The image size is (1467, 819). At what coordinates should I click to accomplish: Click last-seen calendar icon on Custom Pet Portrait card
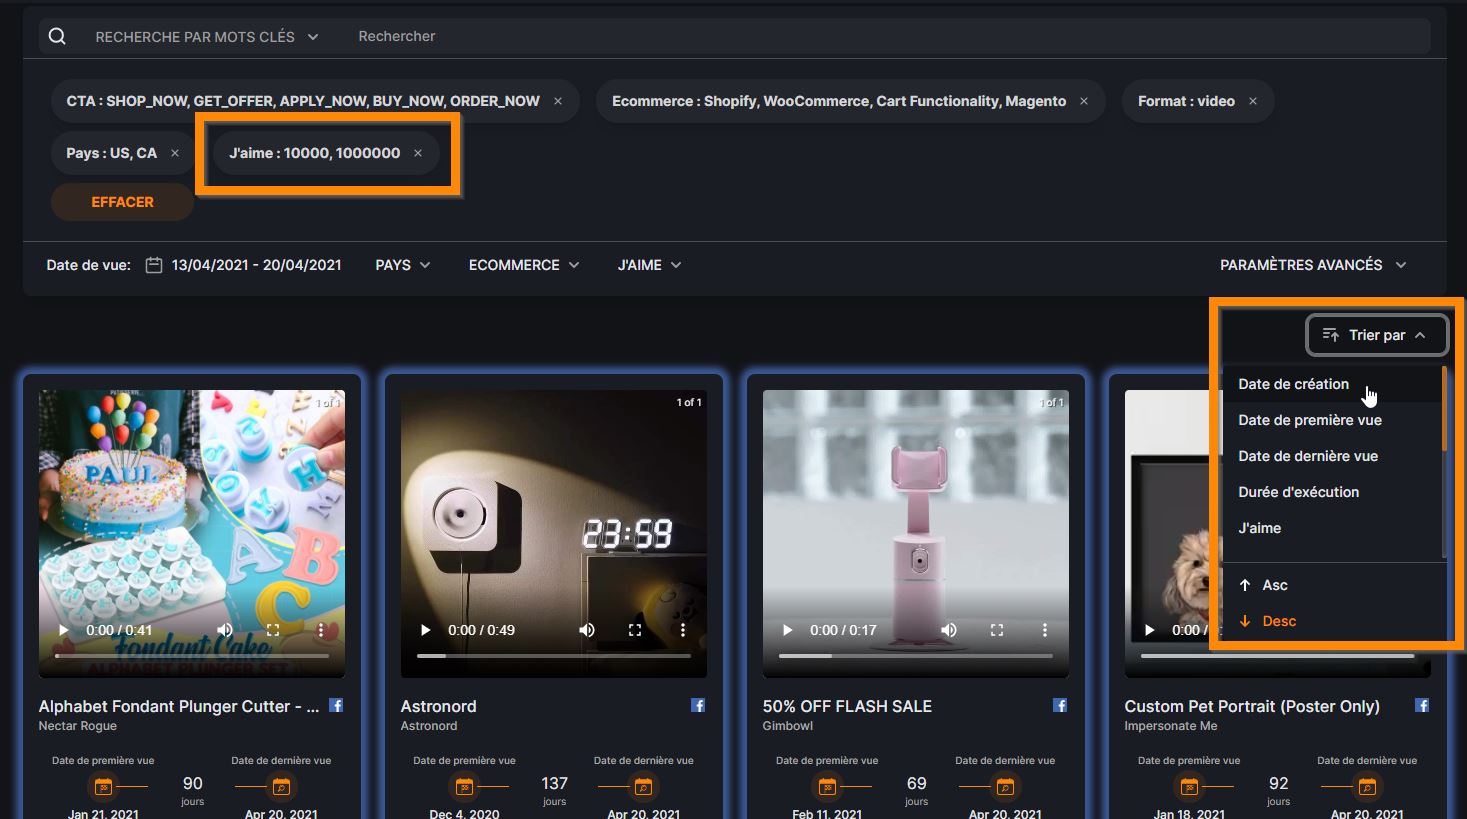pyautogui.click(x=1367, y=787)
